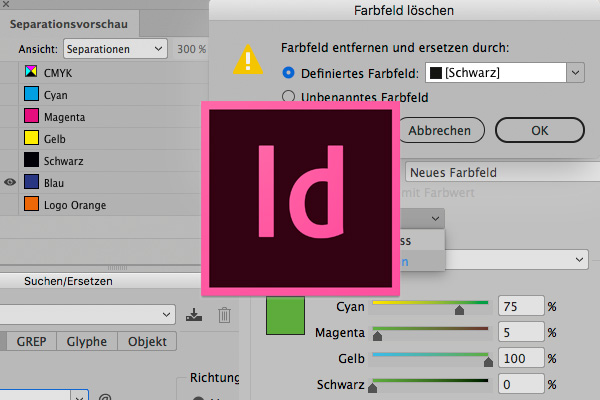Click the Cyan slider handle

[x=460, y=310]
